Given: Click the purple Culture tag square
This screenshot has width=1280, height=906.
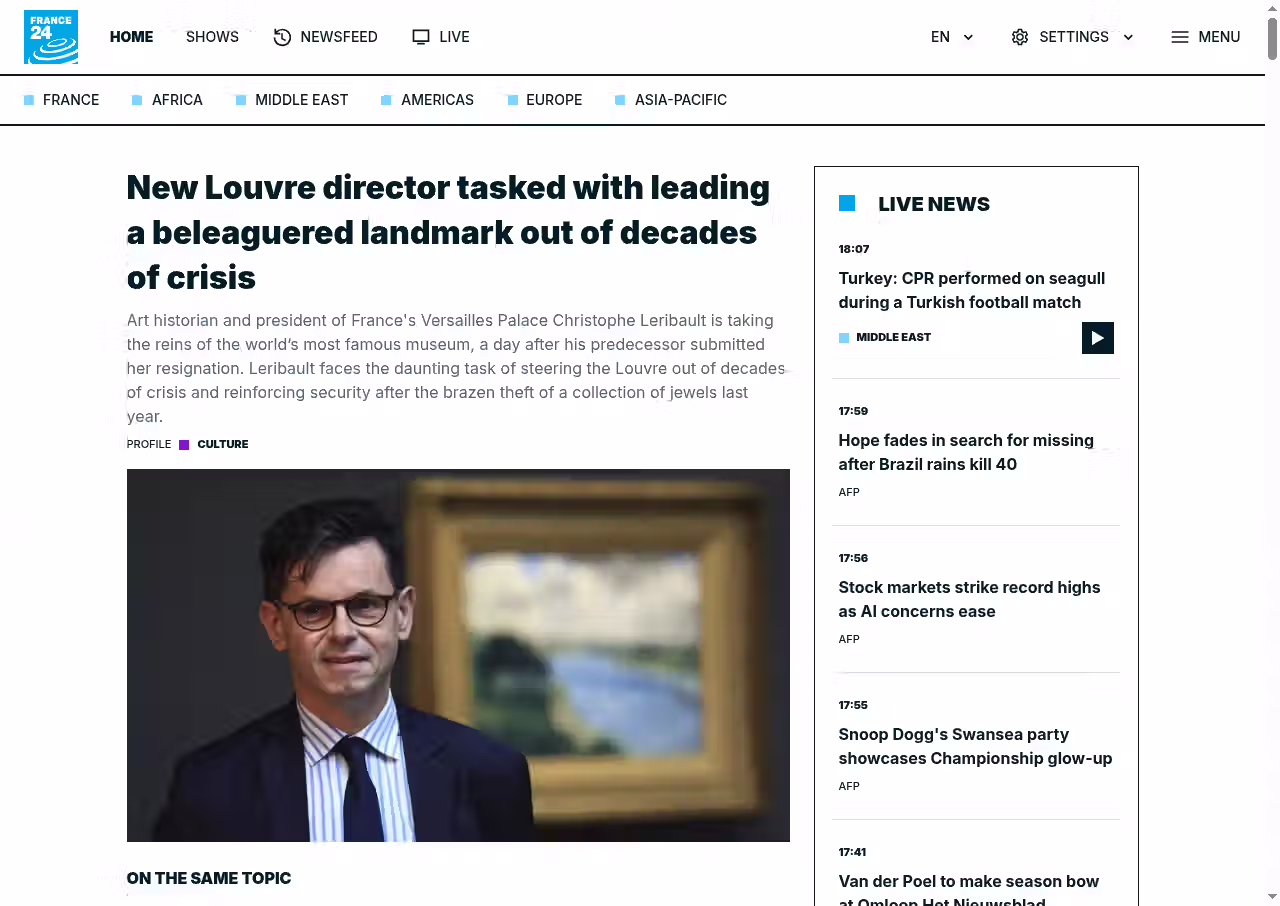Looking at the screenshot, I should [184, 445].
